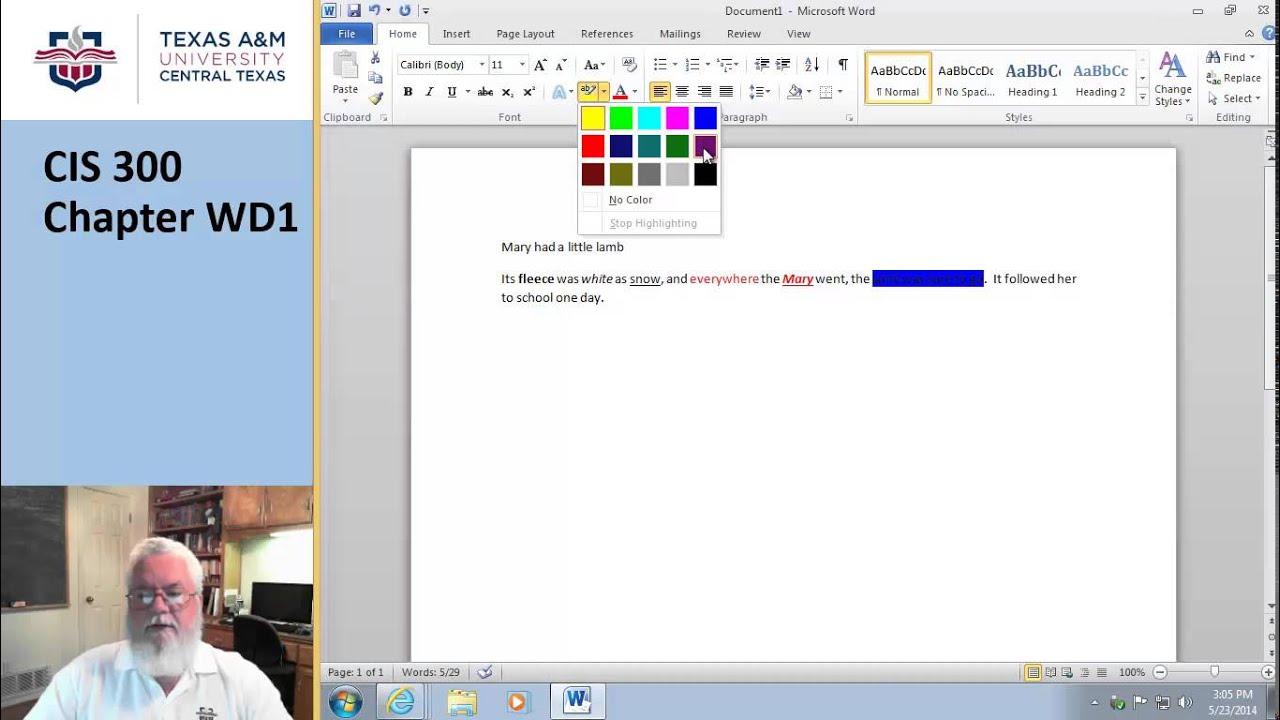Screen dimensions: 1280x720
Task: Open the borders dropdown arrow
Action: 839,92
